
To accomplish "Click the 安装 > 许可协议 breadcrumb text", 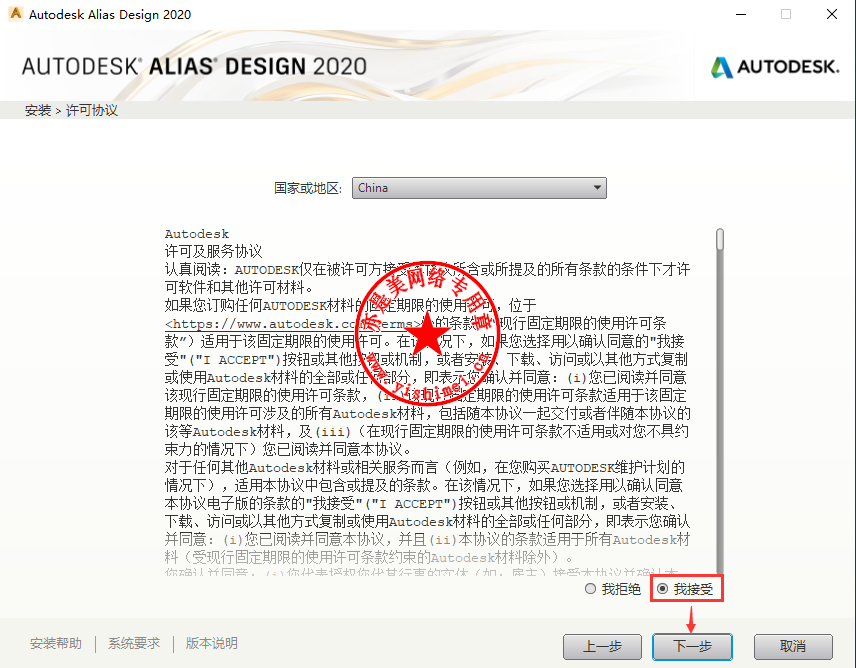I will pyautogui.click(x=71, y=110).
